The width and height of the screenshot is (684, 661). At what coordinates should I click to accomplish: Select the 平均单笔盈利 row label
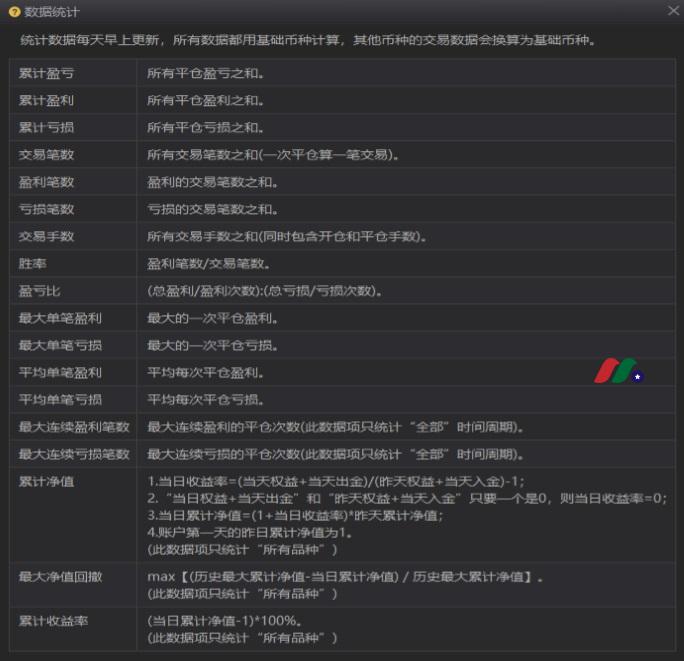tap(60, 372)
